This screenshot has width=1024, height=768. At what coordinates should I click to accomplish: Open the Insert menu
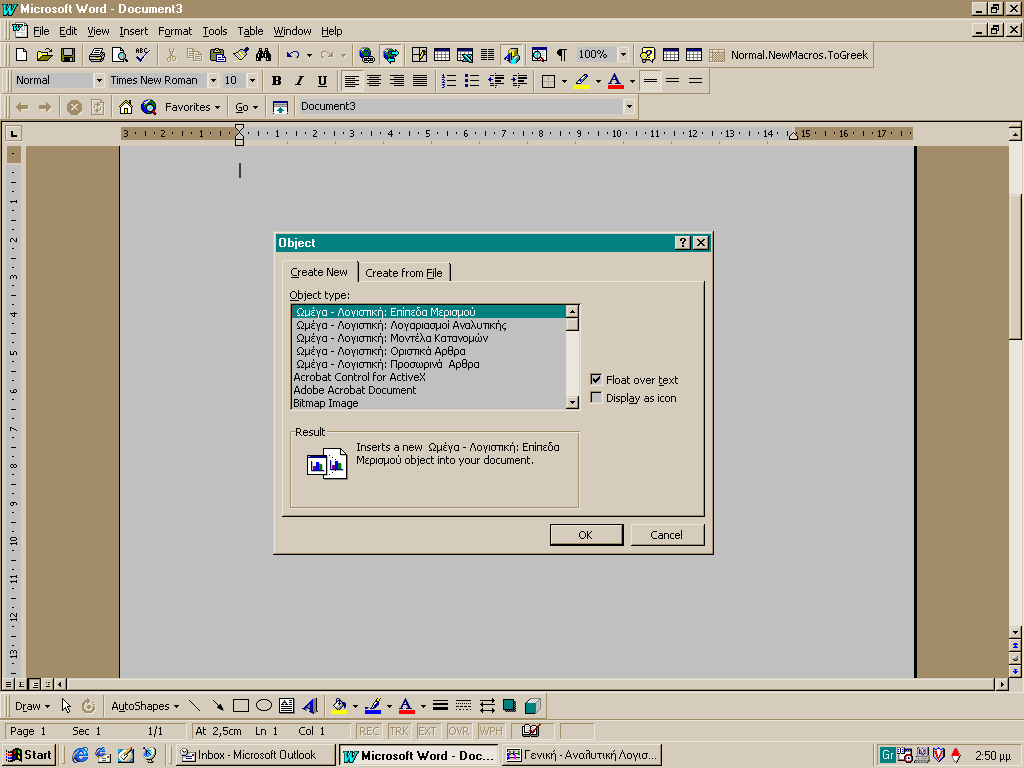point(133,31)
